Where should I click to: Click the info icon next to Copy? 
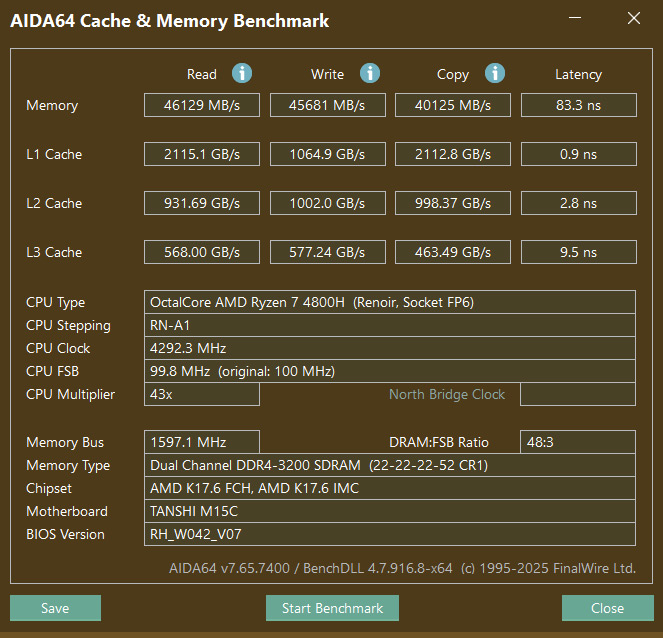[495, 73]
